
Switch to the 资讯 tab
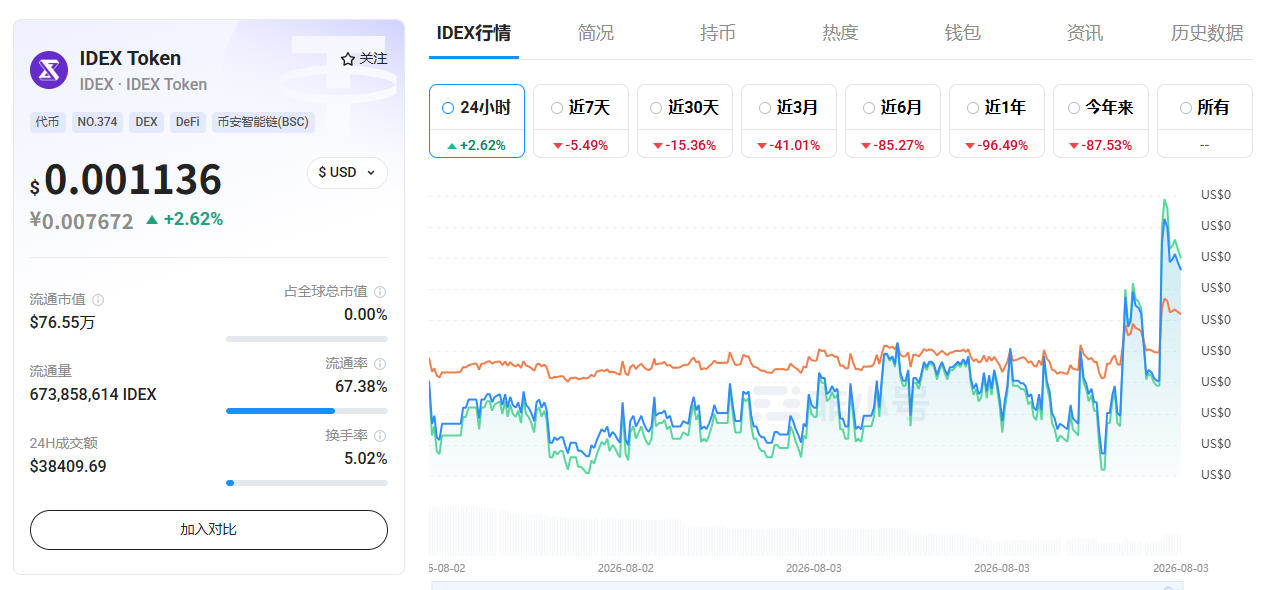[1085, 33]
